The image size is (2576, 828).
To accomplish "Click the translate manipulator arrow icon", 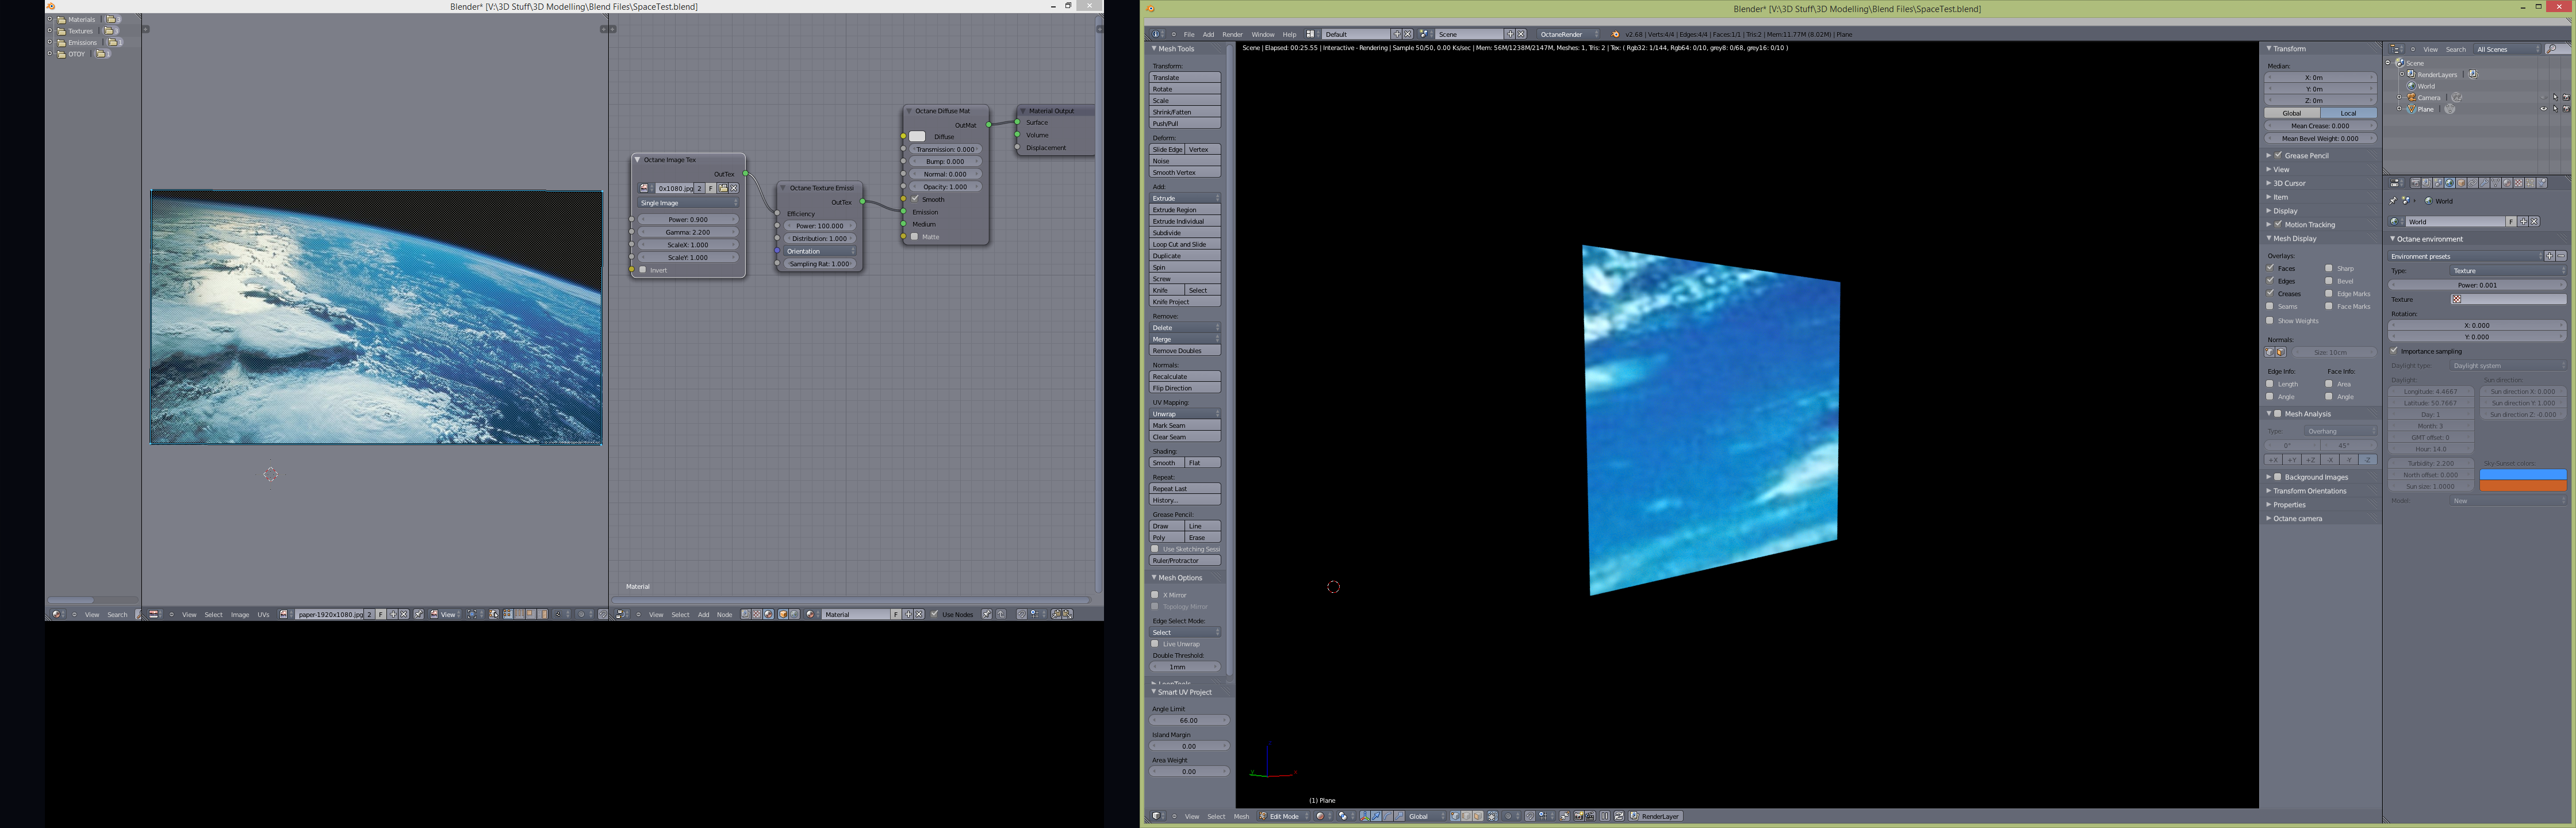I will (x=1376, y=816).
